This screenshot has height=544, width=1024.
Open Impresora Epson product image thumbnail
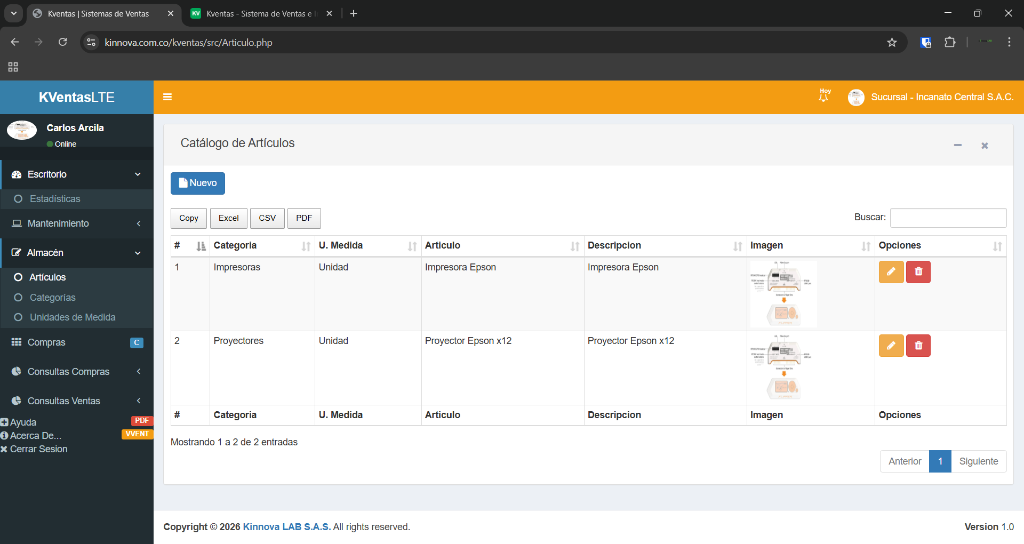pyautogui.click(x=783, y=294)
